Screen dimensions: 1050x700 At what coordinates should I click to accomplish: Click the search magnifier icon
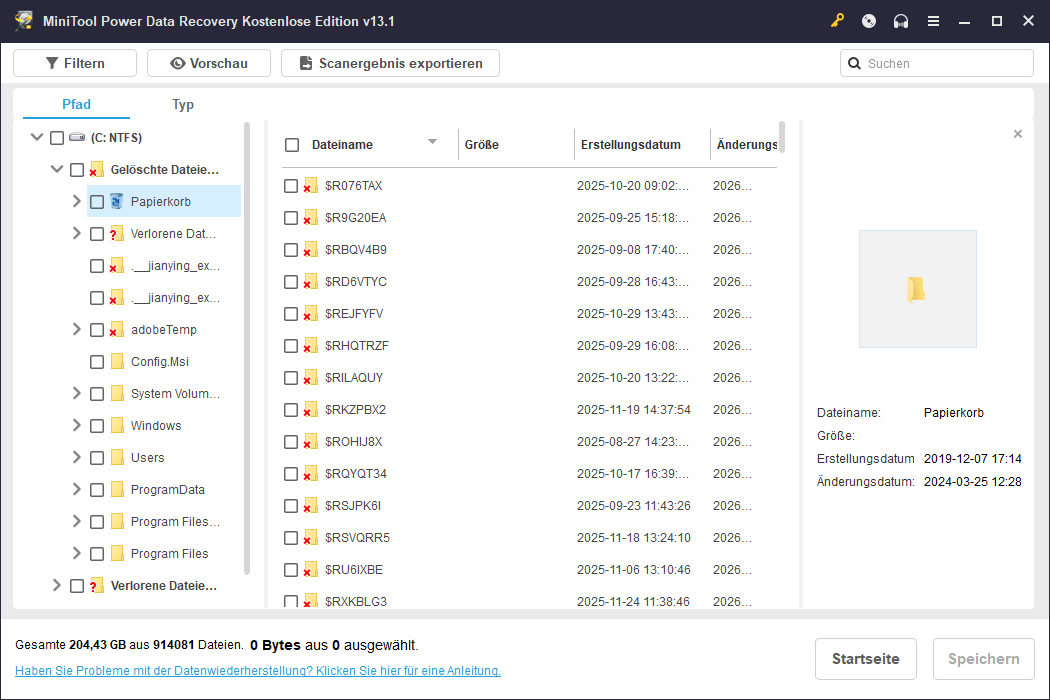[x=854, y=63]
